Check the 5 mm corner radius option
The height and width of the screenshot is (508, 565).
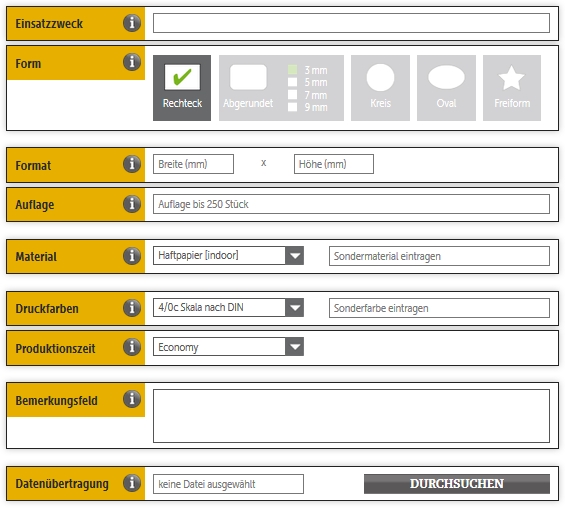pos(293,82)
